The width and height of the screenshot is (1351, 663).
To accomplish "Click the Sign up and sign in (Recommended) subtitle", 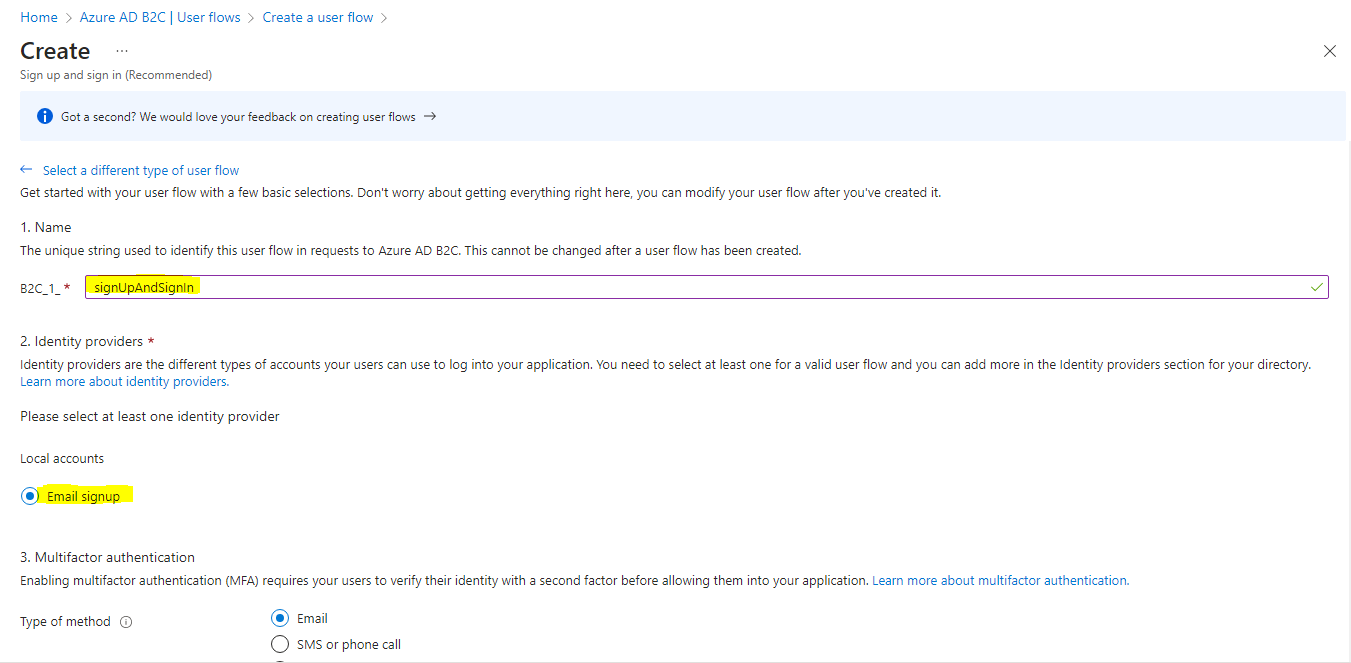I will pyautogui.click(x=116, y=75).
